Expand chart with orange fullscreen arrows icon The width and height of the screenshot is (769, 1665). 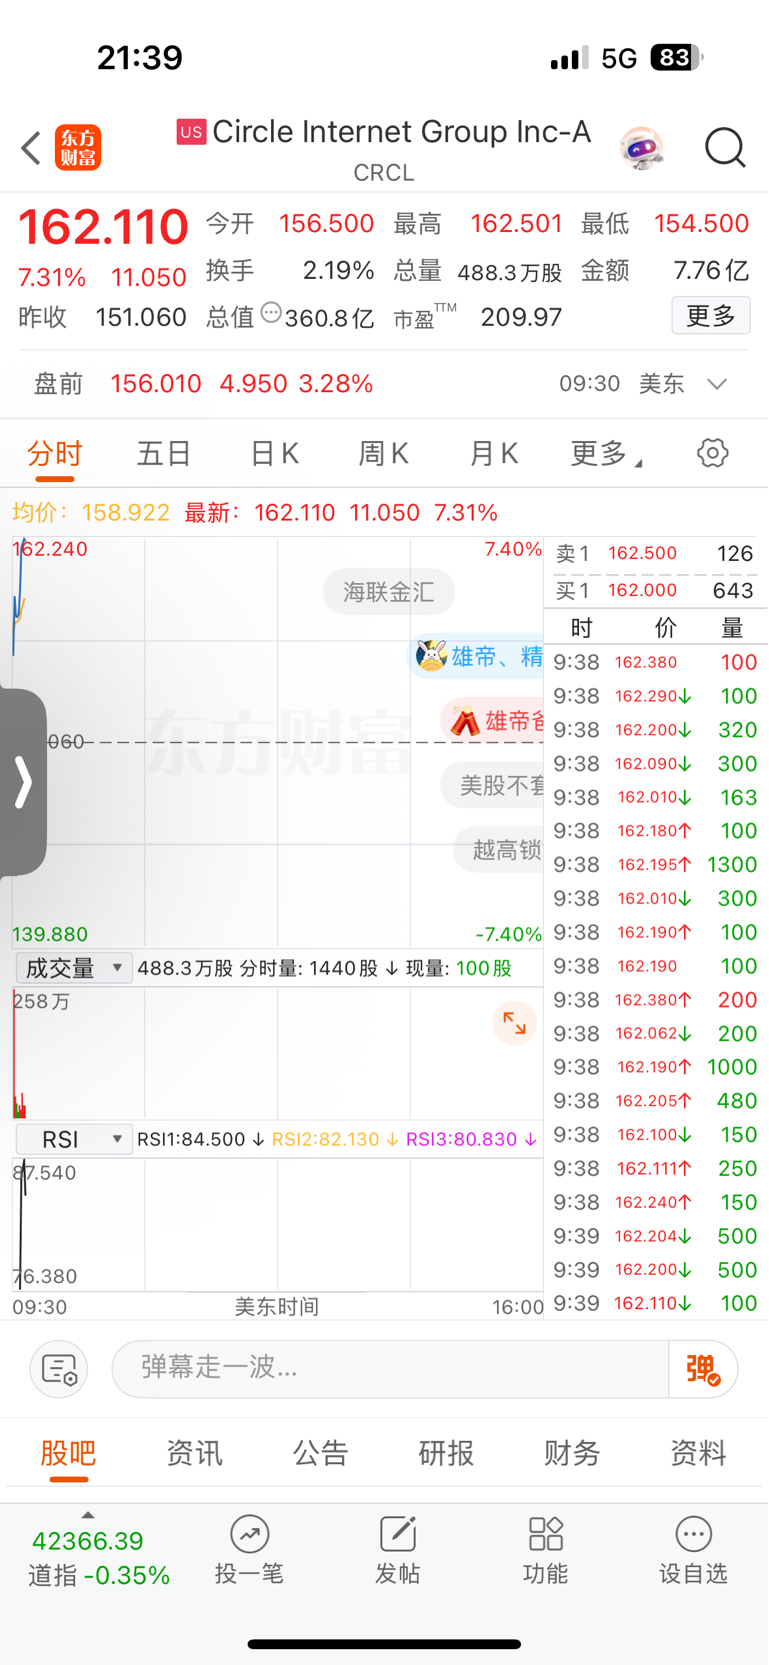tap(514, 1023)
